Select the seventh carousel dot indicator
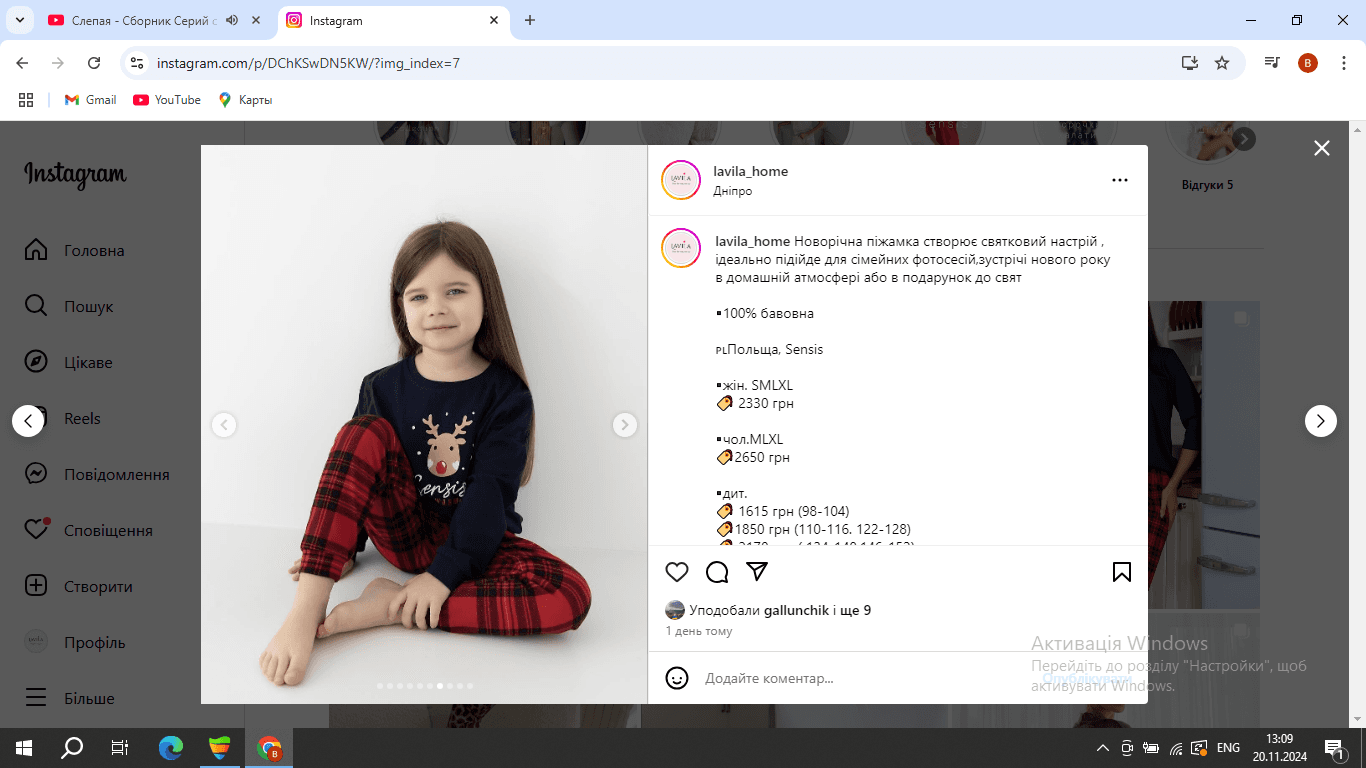Image resolution: width=1366 pixels, height=768 pixels. (440, 686)
